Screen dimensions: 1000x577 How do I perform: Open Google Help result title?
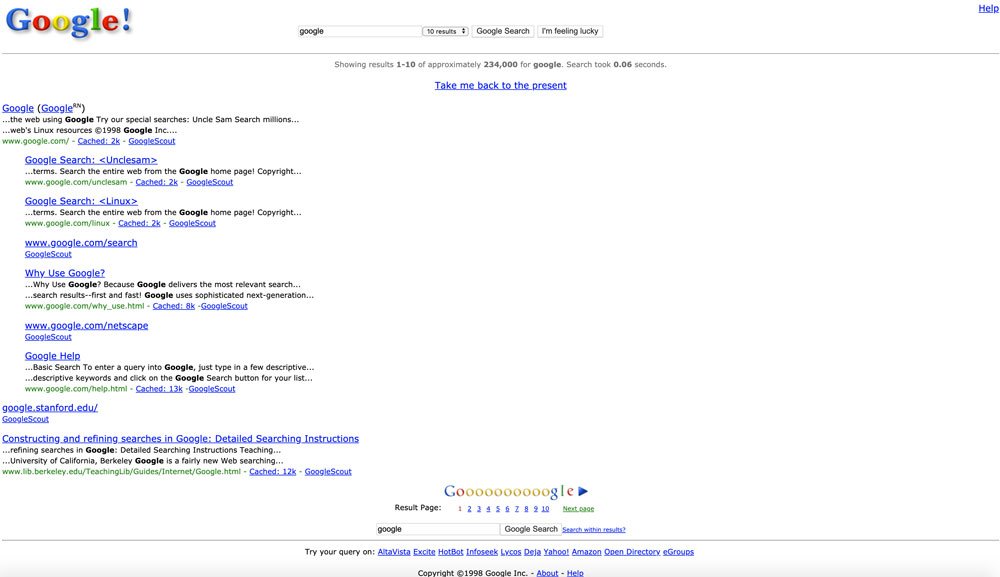coord(52,356)
